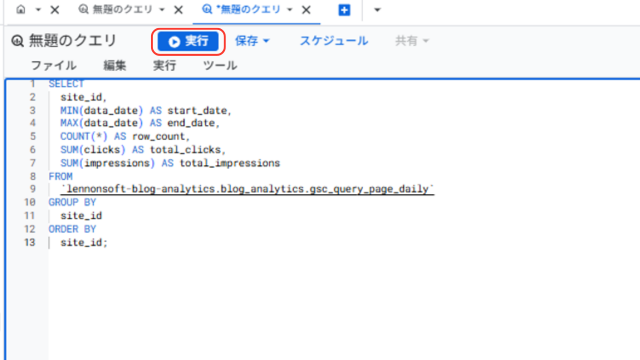
Task: Click the 'SUM(clicks) AS total_clicks' line
Action: 143,150
